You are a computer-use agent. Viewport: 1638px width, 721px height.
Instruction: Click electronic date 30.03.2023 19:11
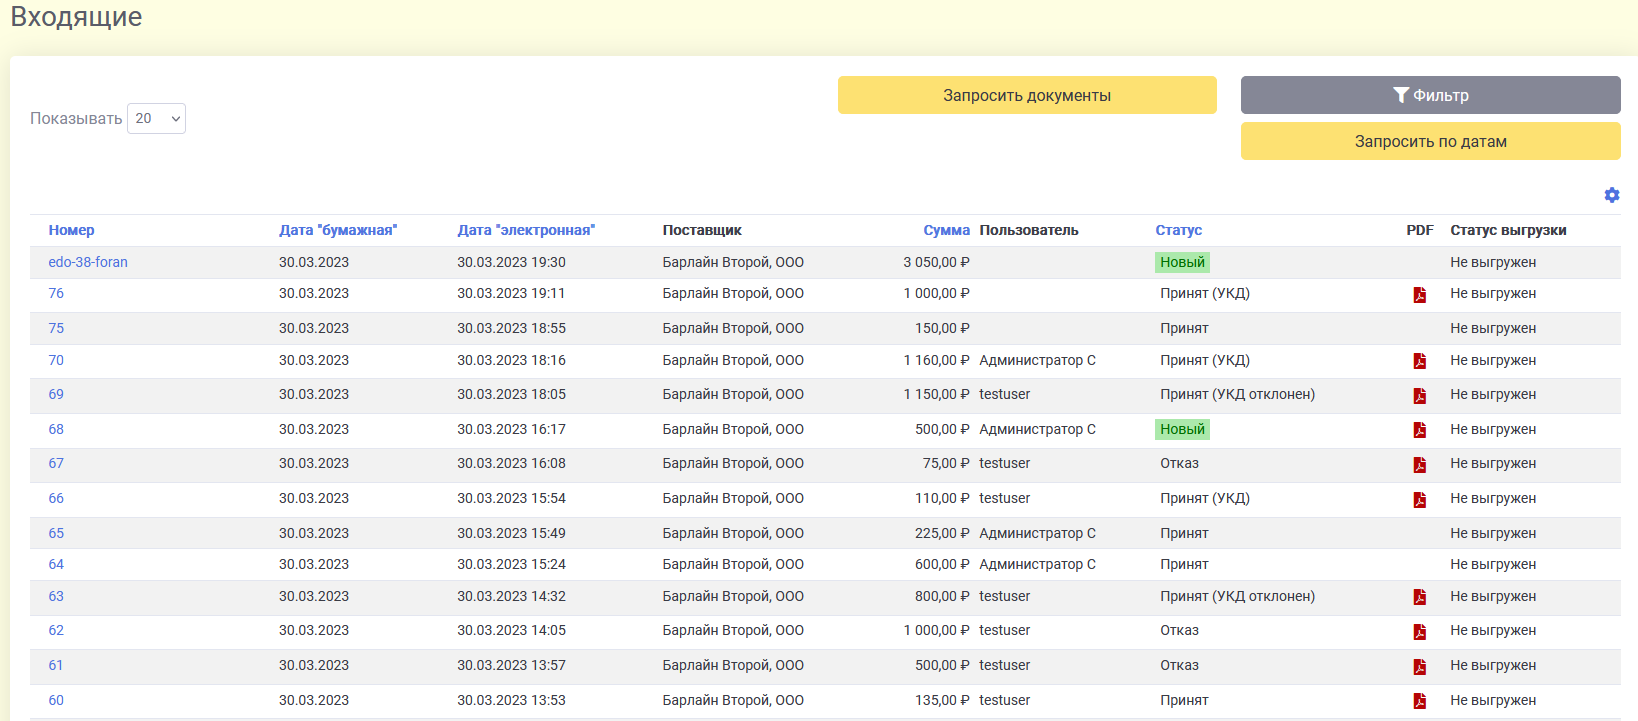tap(511, 293)
